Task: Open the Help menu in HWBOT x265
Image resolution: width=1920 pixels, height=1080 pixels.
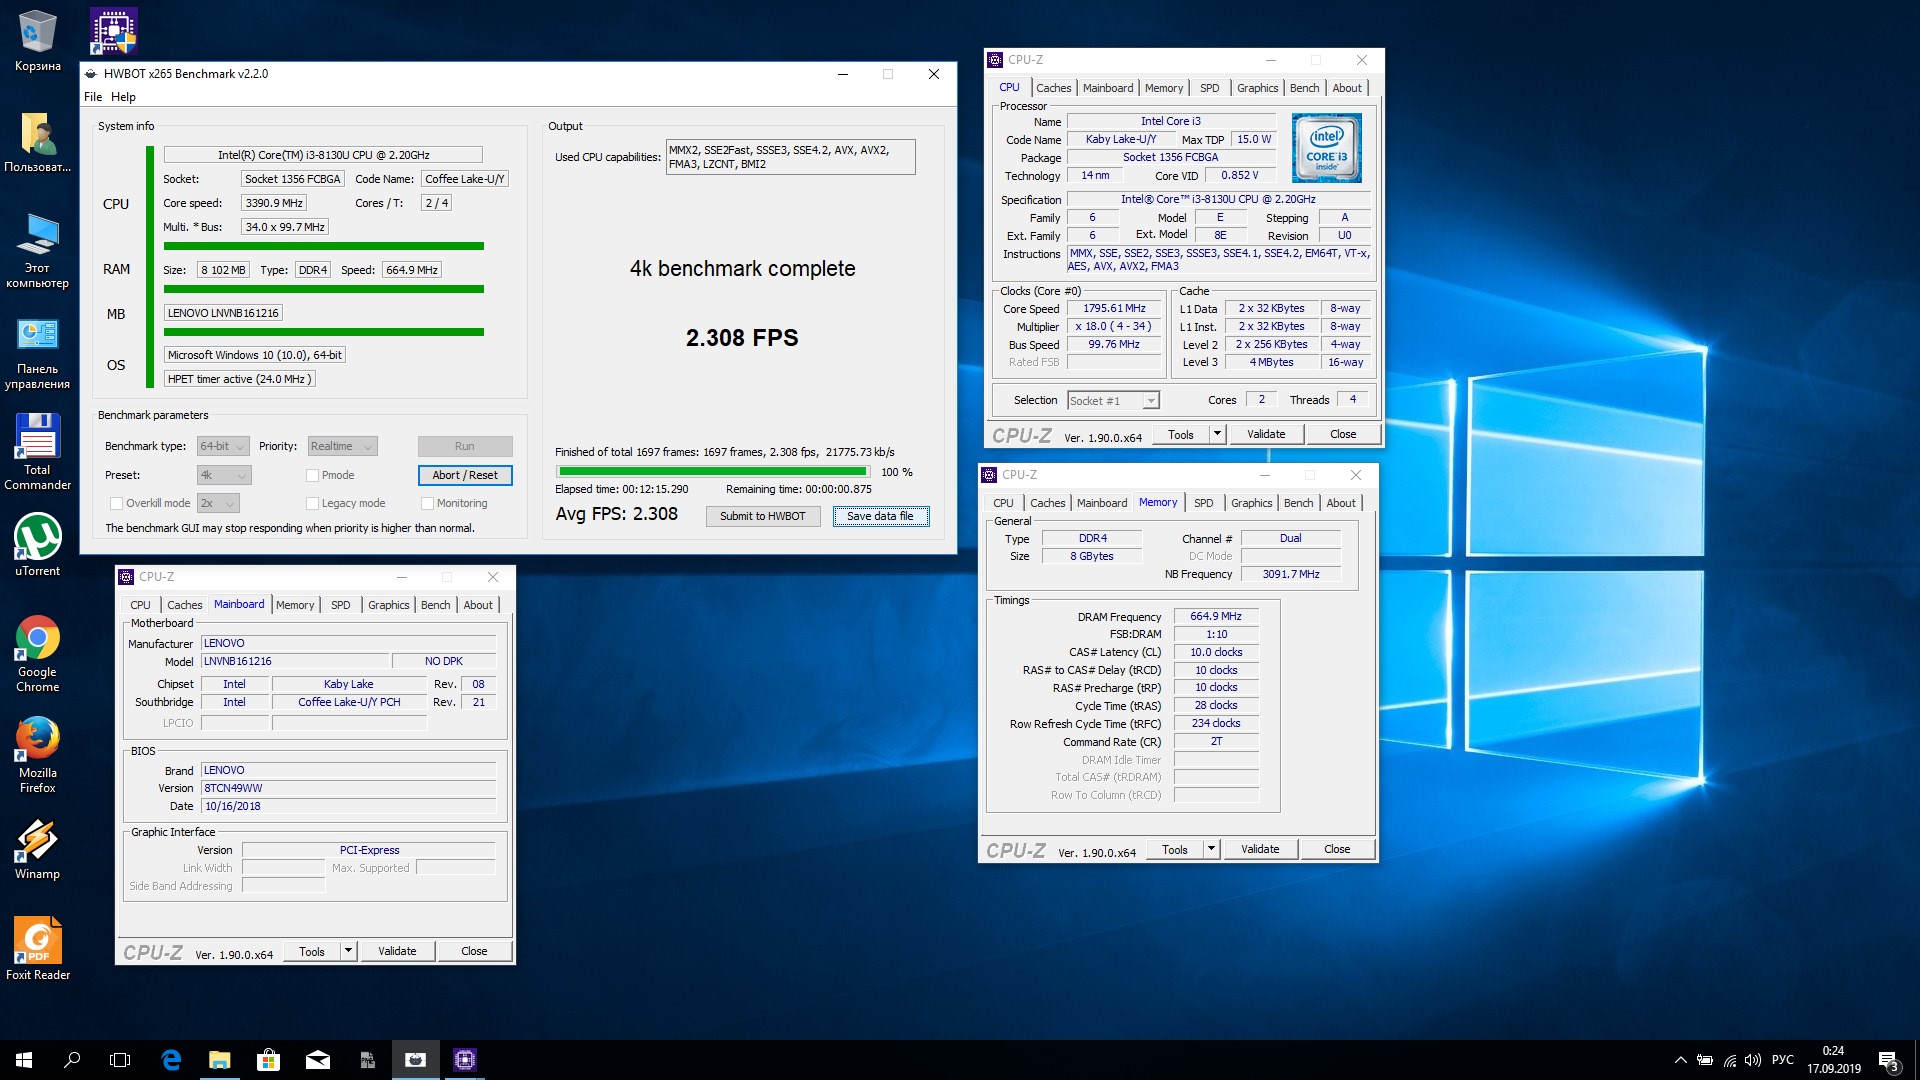Action: click(x=123, y=97)
